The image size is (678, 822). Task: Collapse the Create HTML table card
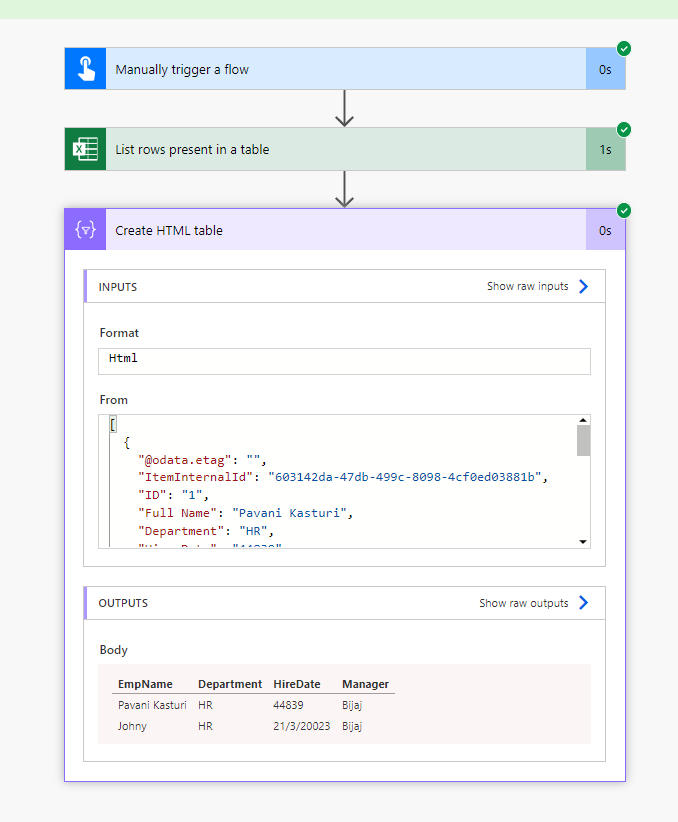tap(300, 229)
